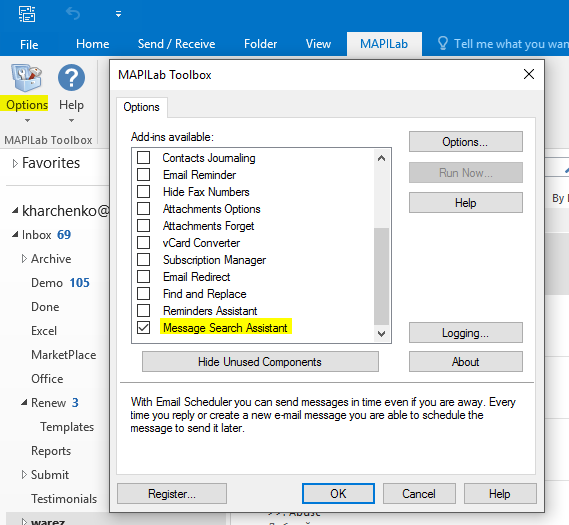The height and width of the screenshot is (525, 569).
Task: Click the add-ins list scroll up arrow
Action: pos(381,158)
